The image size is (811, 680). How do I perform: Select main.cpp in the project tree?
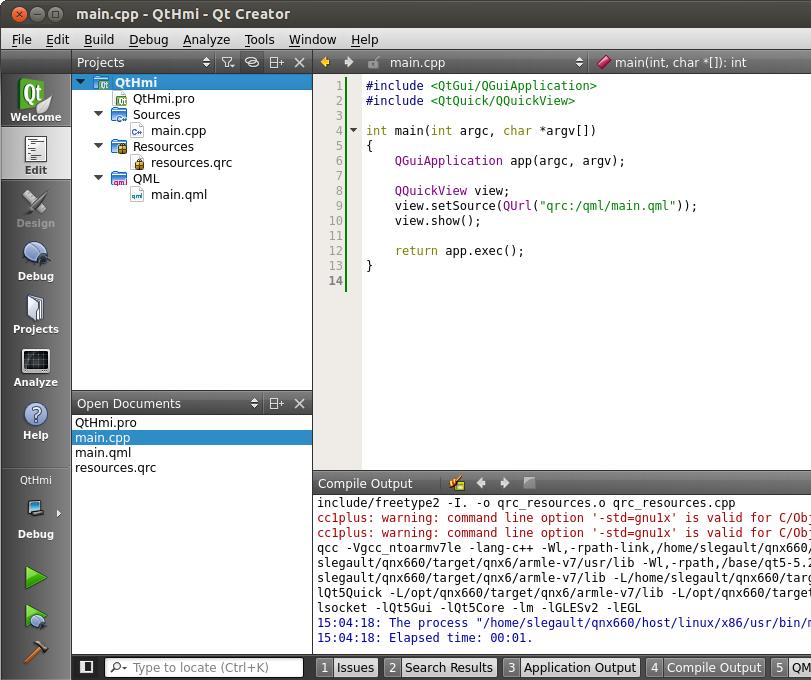pyautogui.click(x=178, y=130)
